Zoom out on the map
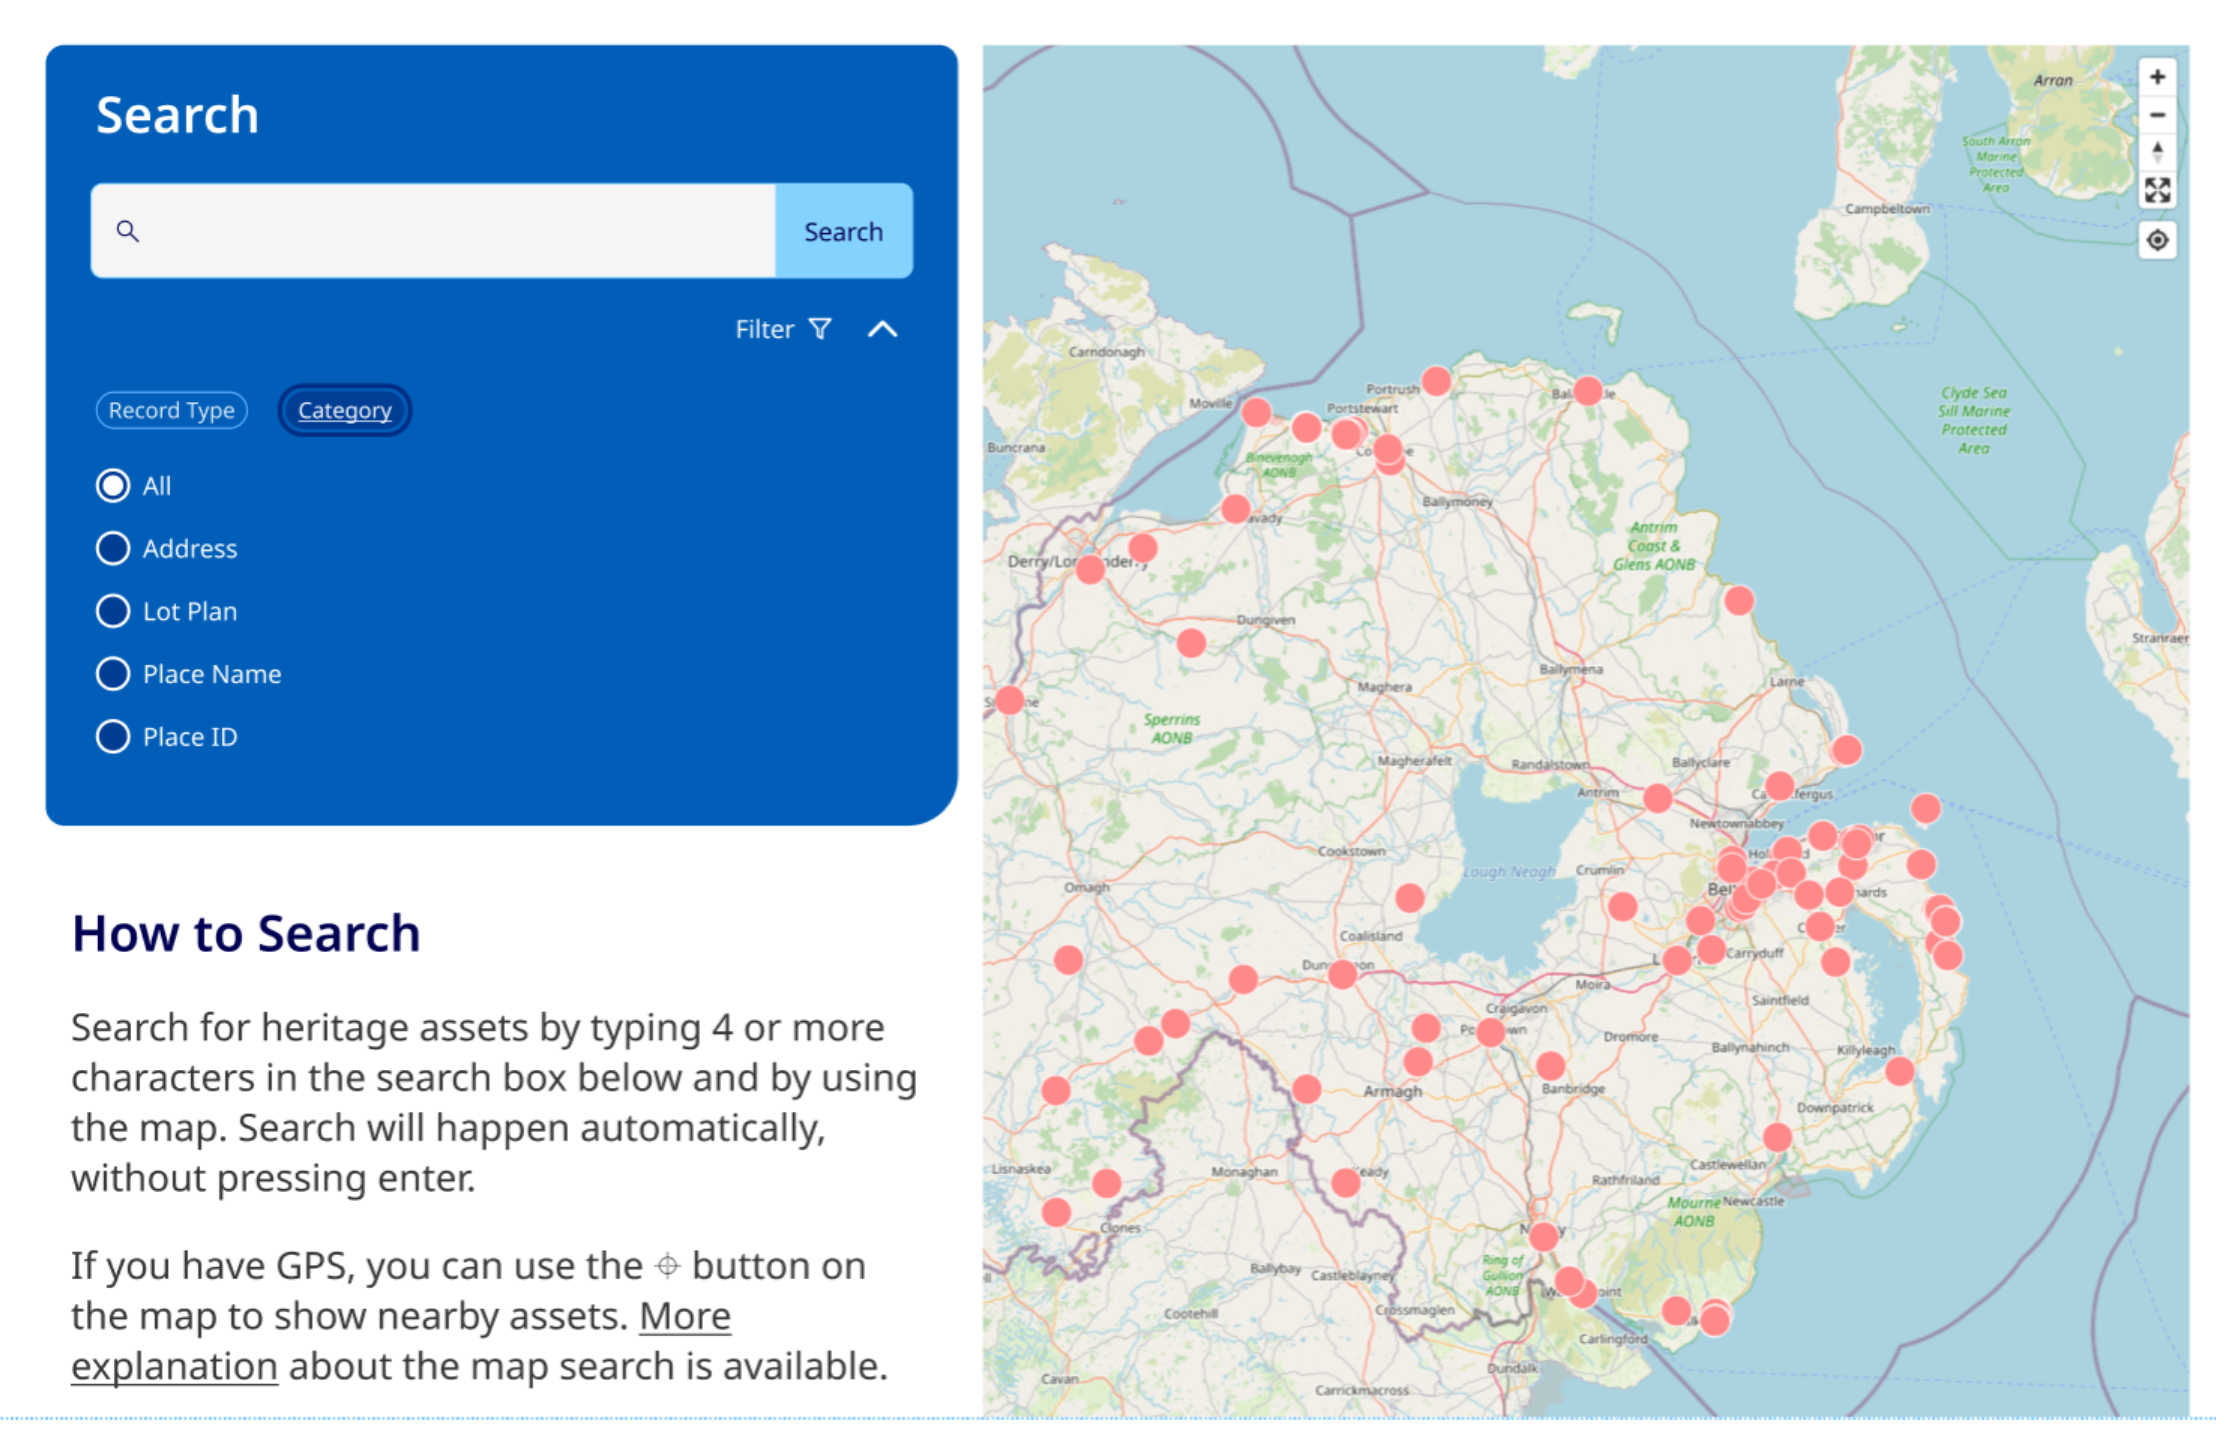Viewport: 2216px width, 1446px height. [x=2157, y=115]
